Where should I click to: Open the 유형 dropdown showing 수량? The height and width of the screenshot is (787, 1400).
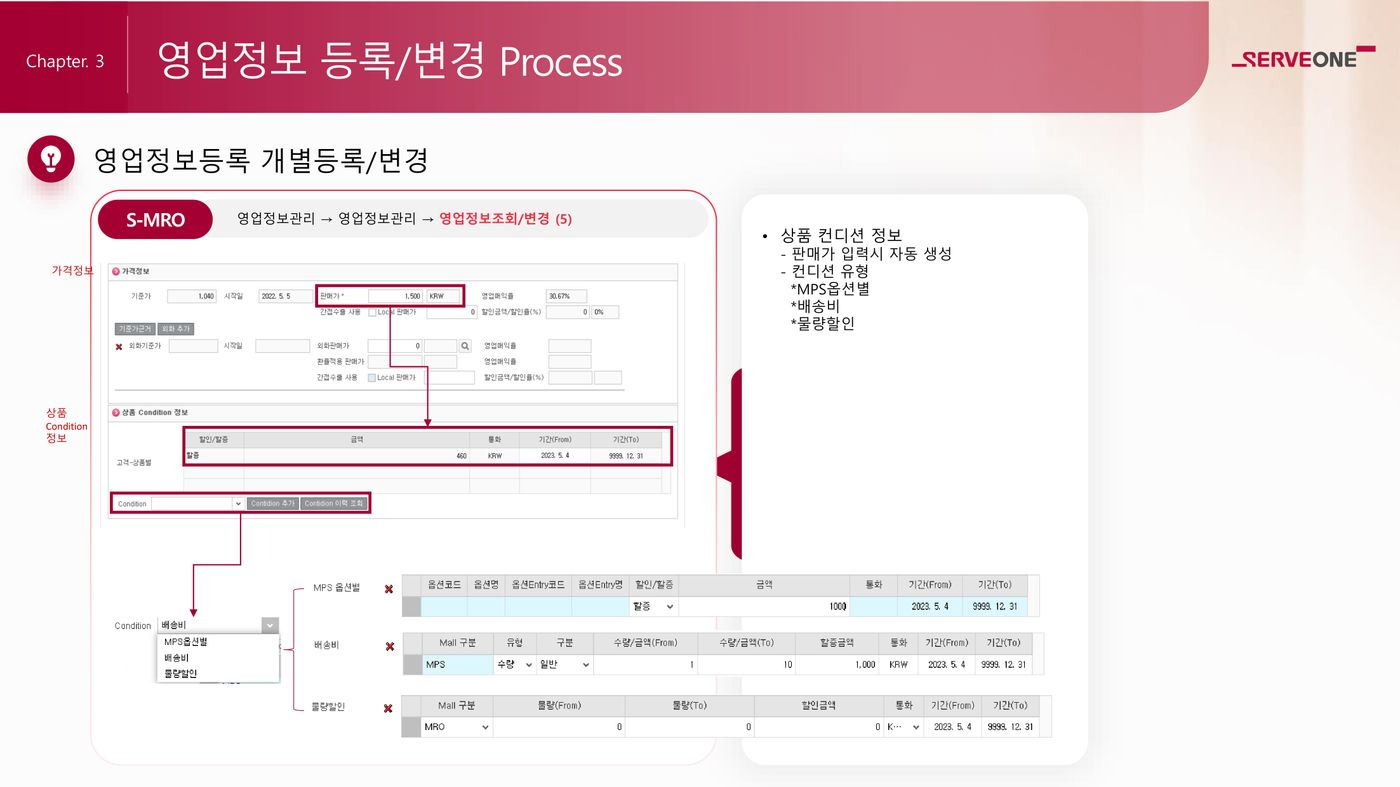pyautogui.click(x=514, y=665)
